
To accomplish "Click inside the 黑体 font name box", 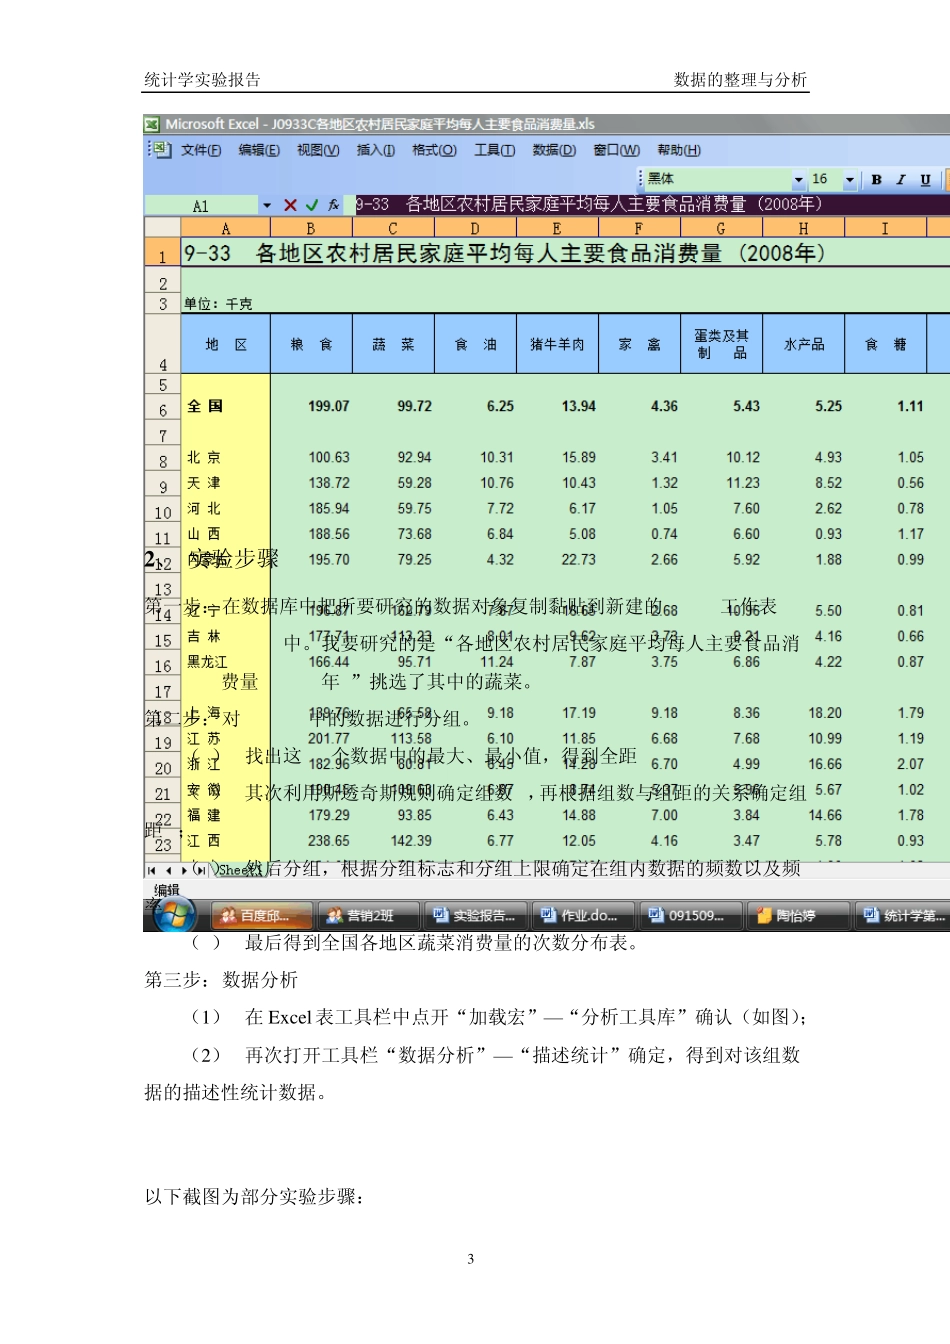I will pyautogui.click(x=719, y=179).
